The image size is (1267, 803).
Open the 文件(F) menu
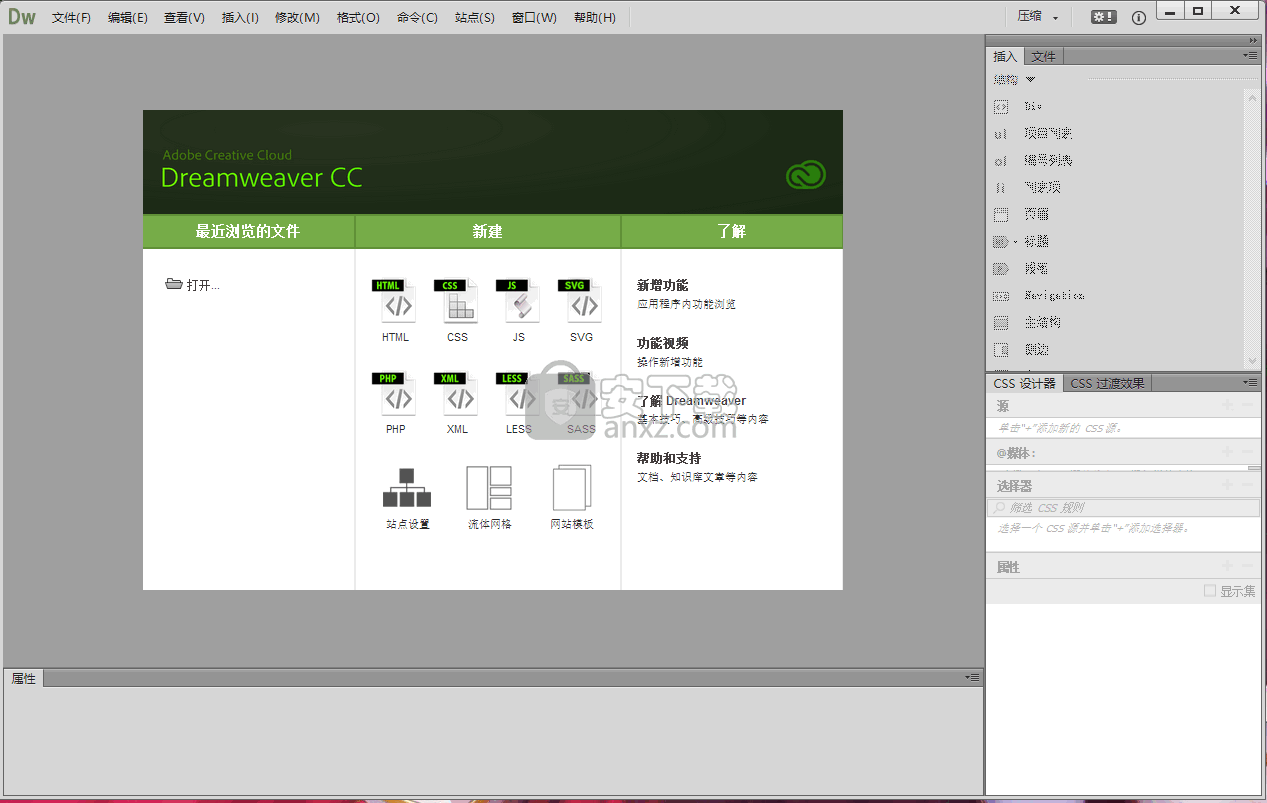coord(71,18)
